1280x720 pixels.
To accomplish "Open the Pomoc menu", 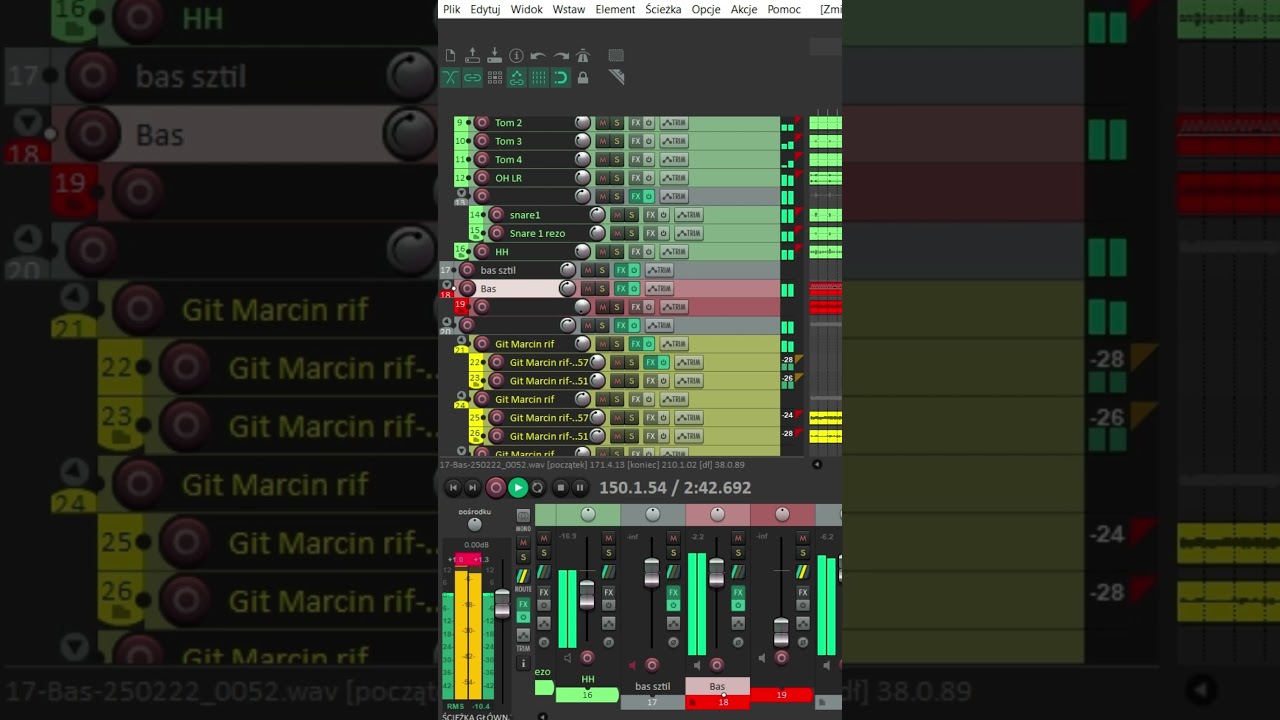I will pos(784,9).
